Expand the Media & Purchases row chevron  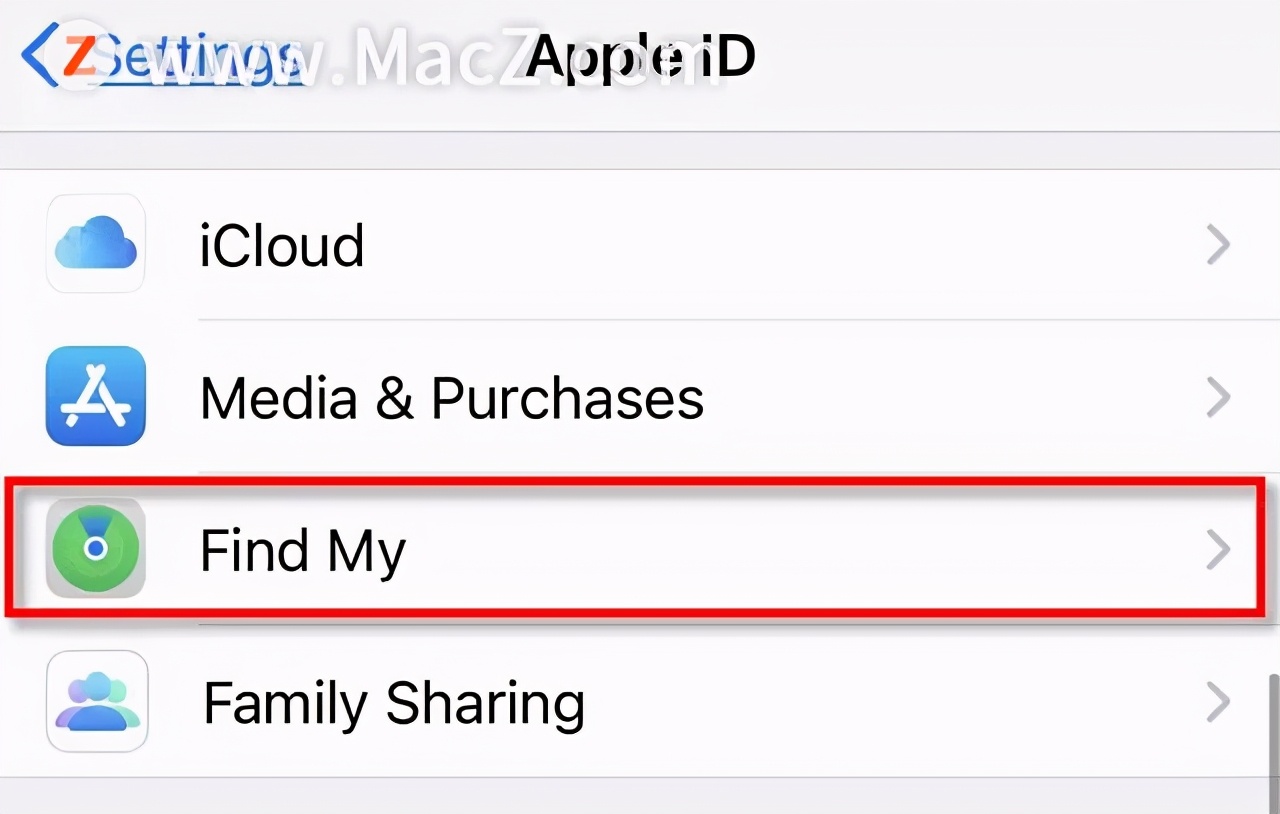1217,397
